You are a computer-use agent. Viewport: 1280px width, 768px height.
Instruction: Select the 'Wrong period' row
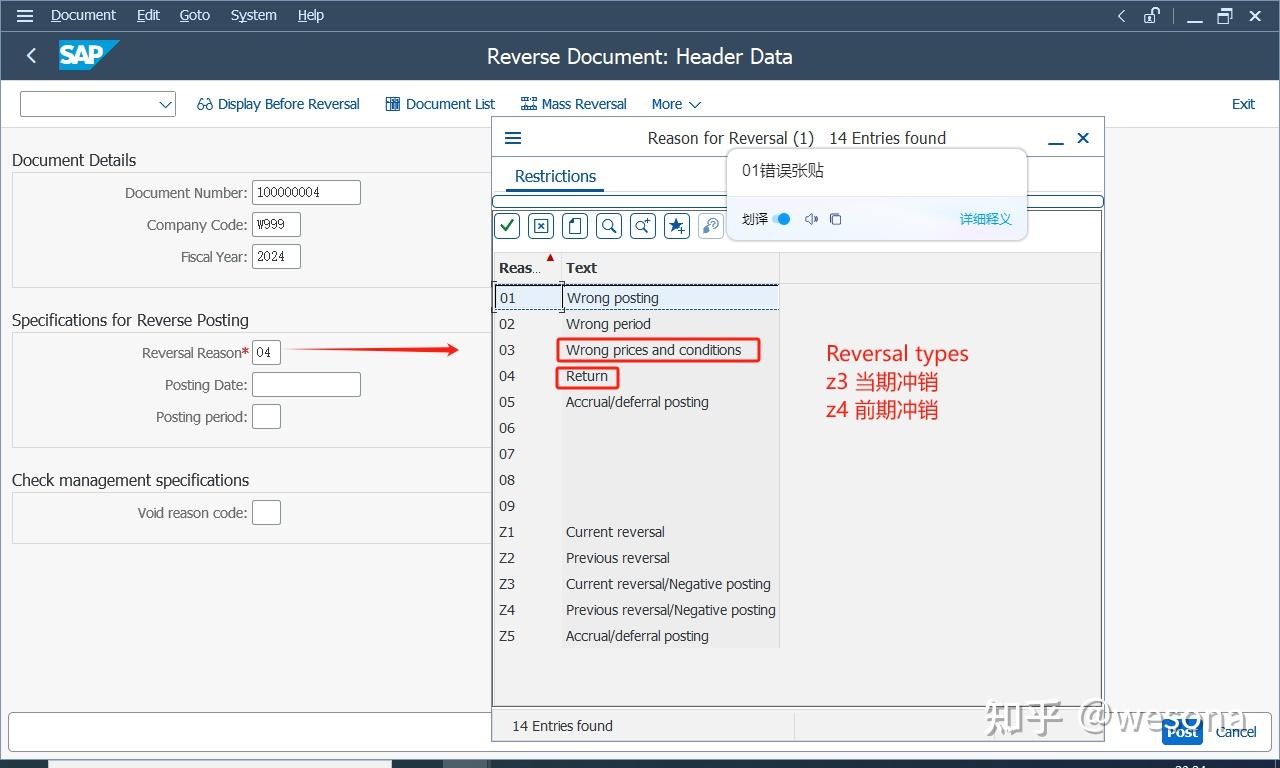pyautogui.click(x=637, y=324)
